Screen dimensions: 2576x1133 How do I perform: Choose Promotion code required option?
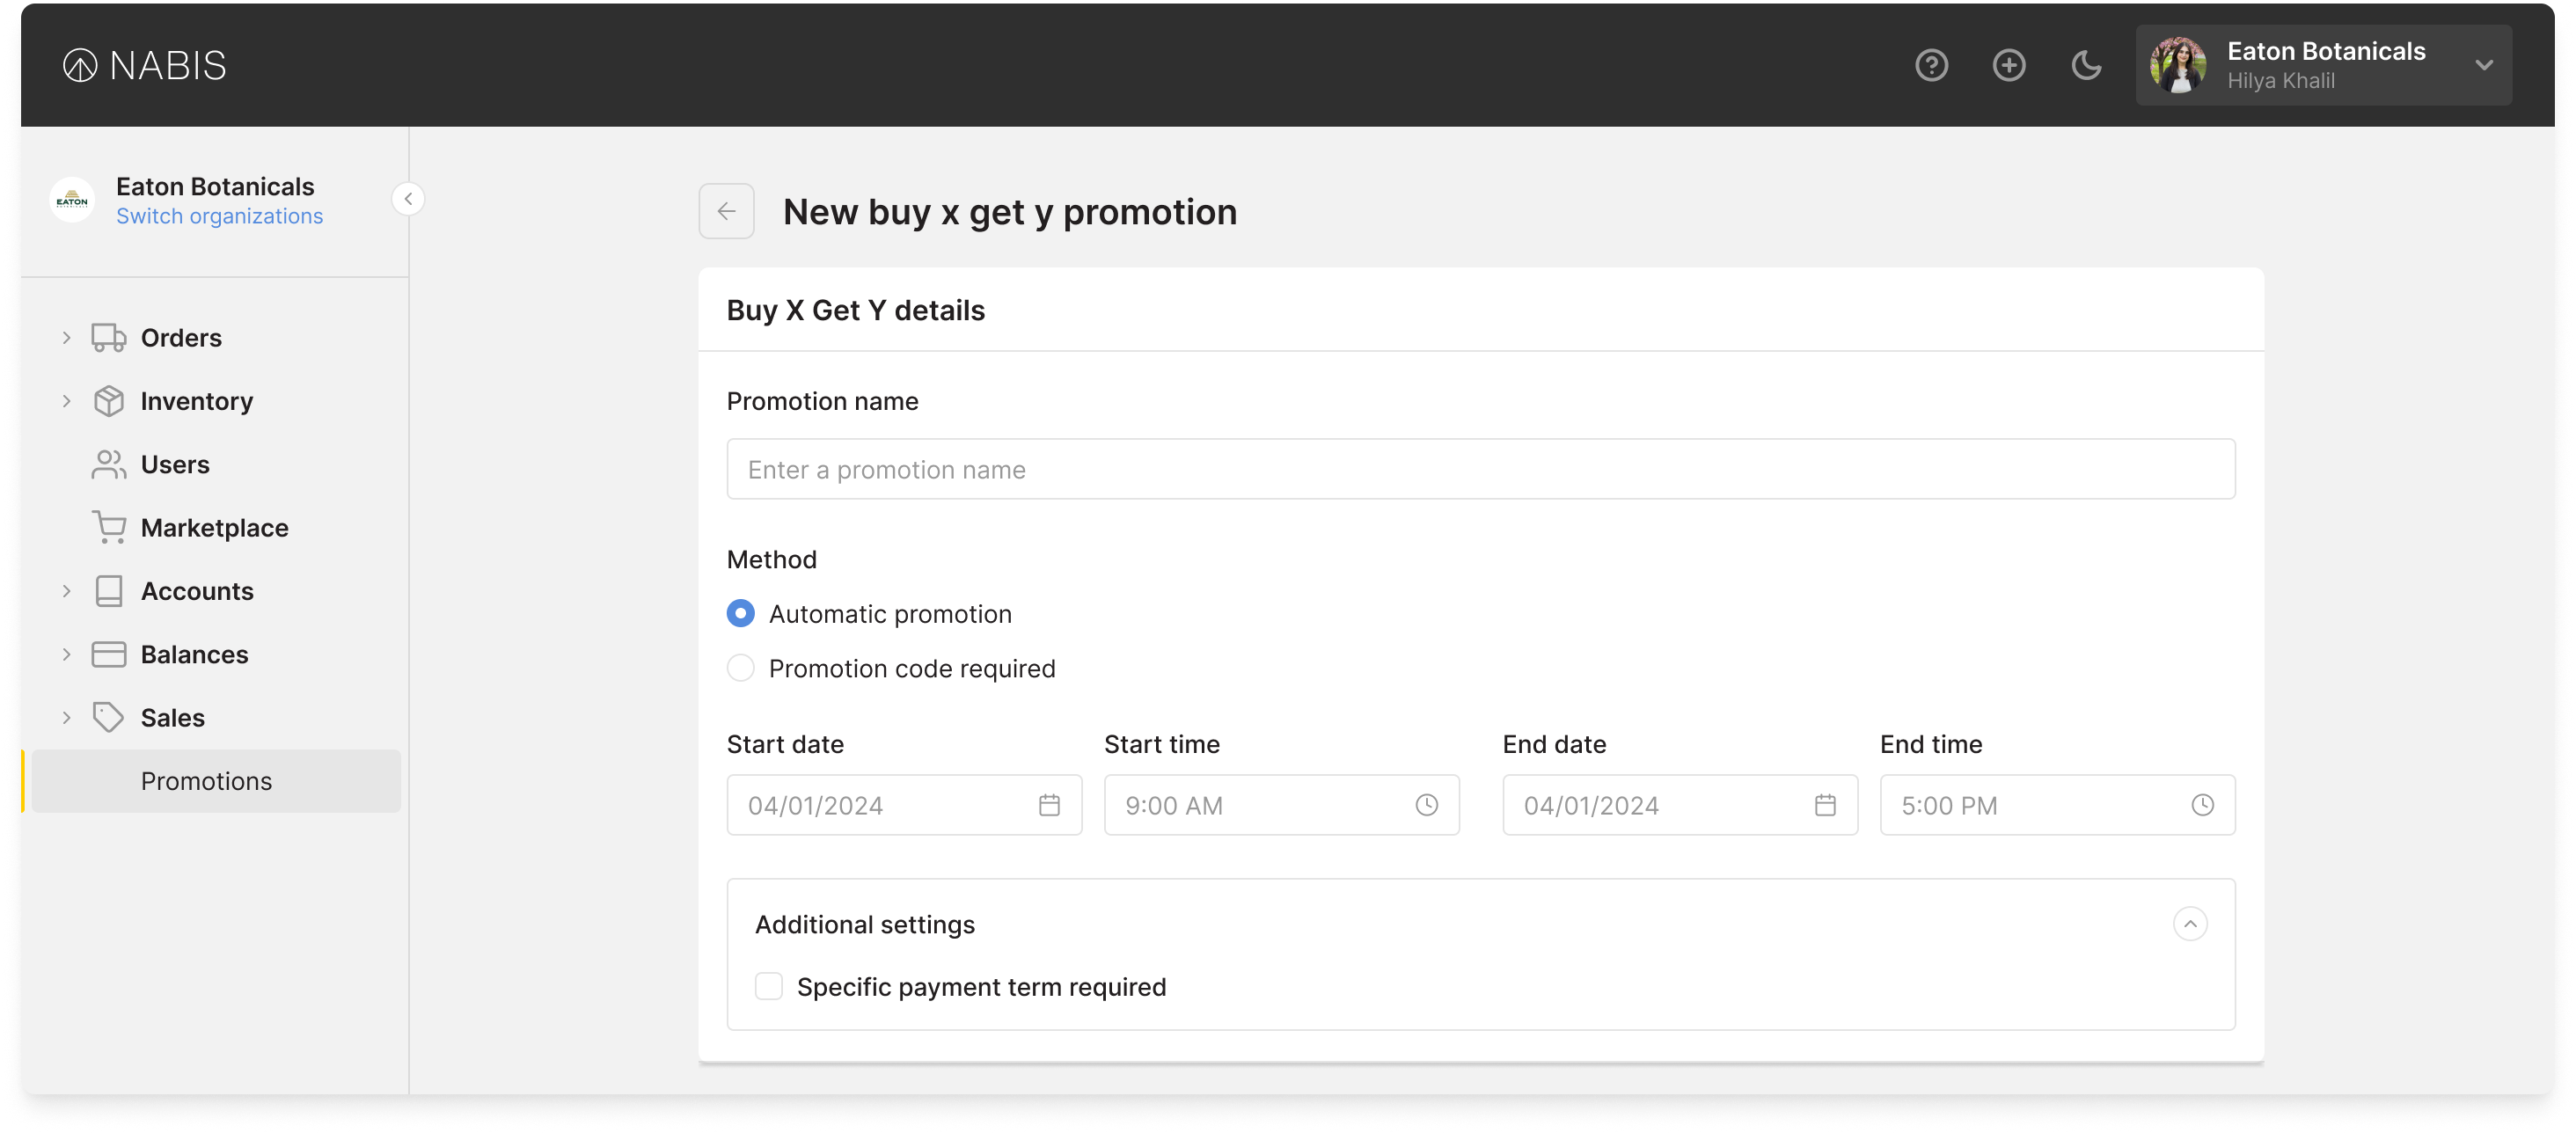740,667
